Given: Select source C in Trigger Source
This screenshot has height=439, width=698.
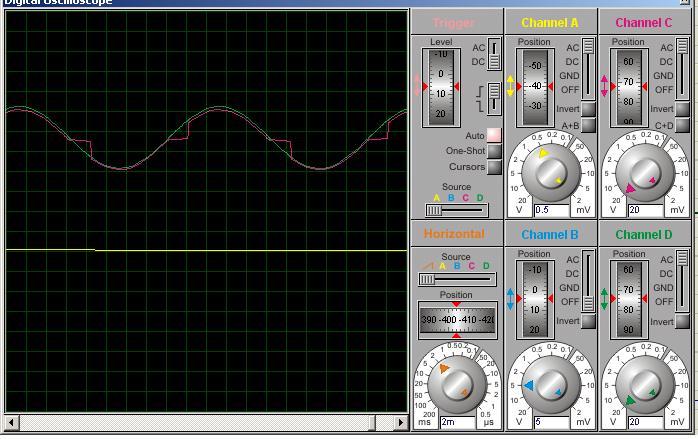Looking at the screenshot, I should tap(465, 198).
